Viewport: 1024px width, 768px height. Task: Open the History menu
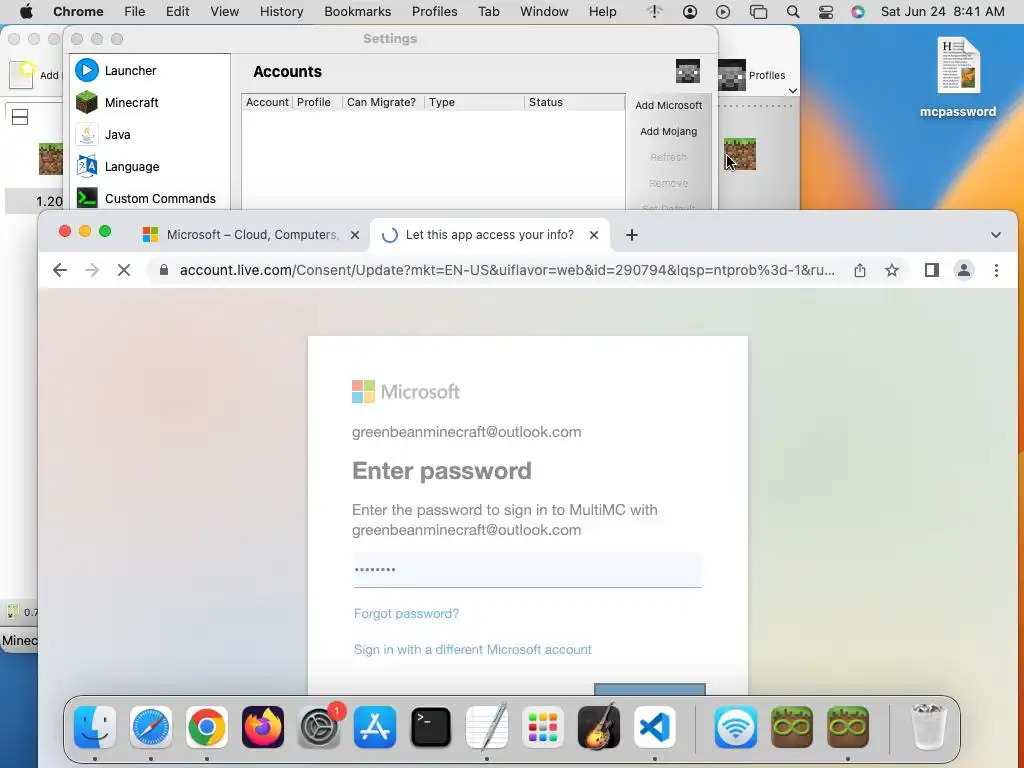click(x=281, y=12)
